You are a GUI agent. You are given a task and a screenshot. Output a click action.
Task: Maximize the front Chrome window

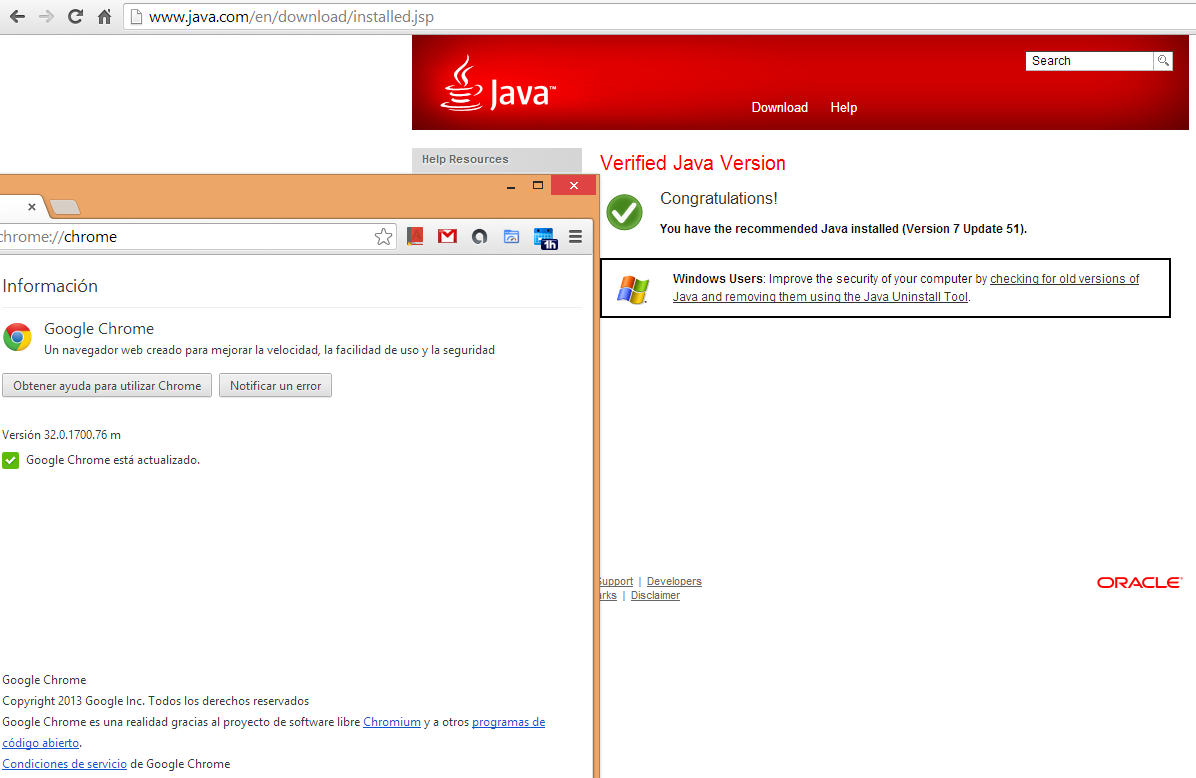pos(538,185)
